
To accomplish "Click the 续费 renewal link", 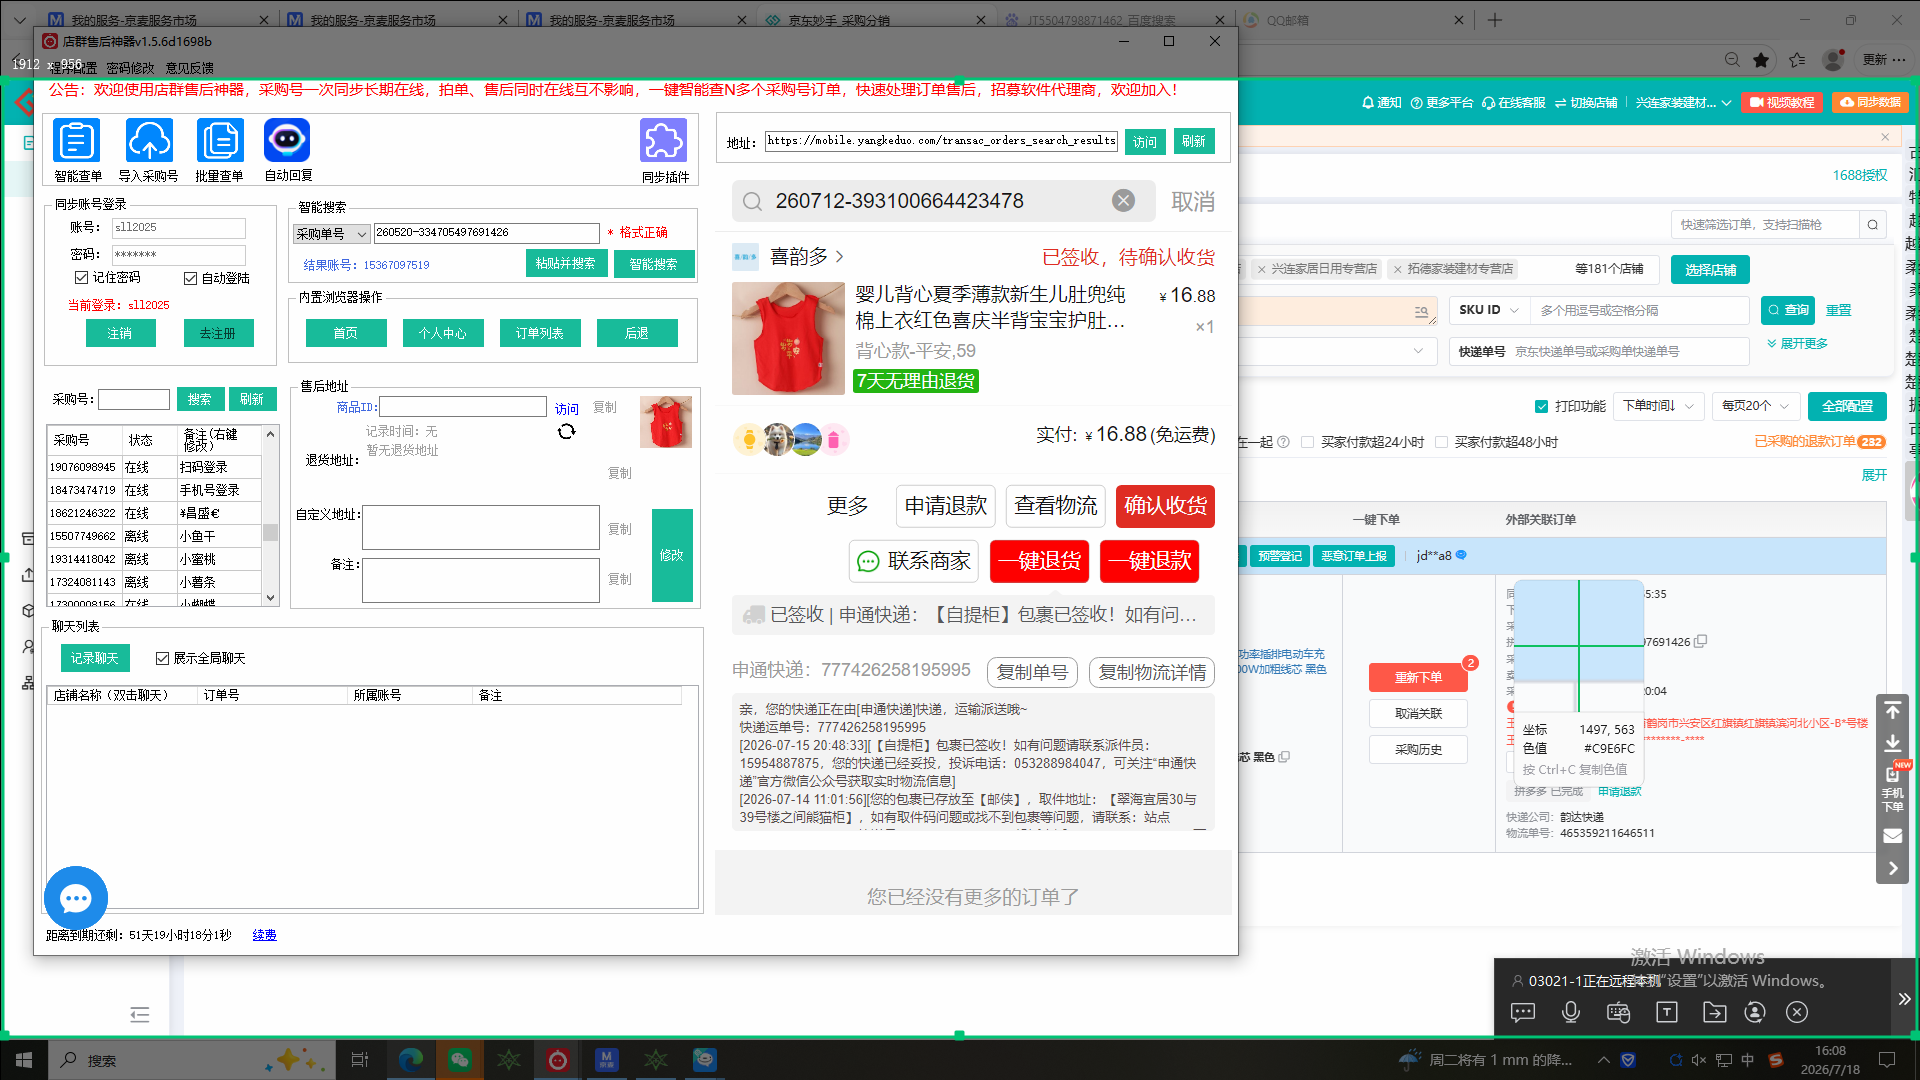I will pyautogui.click(x=264, y=935).
